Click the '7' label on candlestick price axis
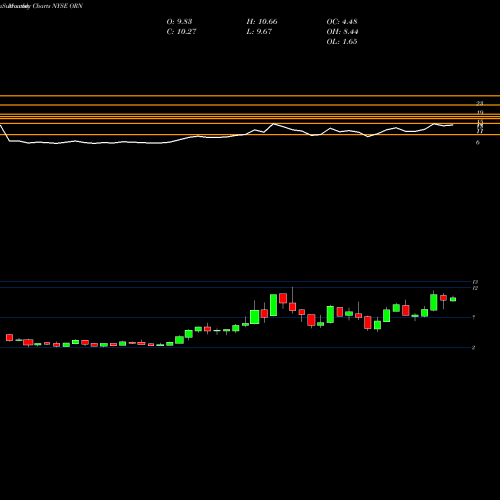Screen dimensions: 500x500 [x=474, y=318]
